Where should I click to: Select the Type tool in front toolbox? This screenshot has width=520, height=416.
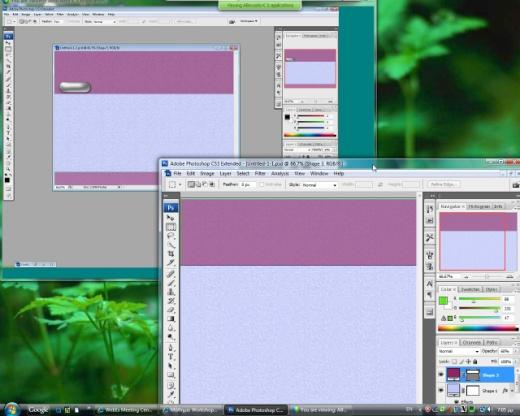(171, 357)
